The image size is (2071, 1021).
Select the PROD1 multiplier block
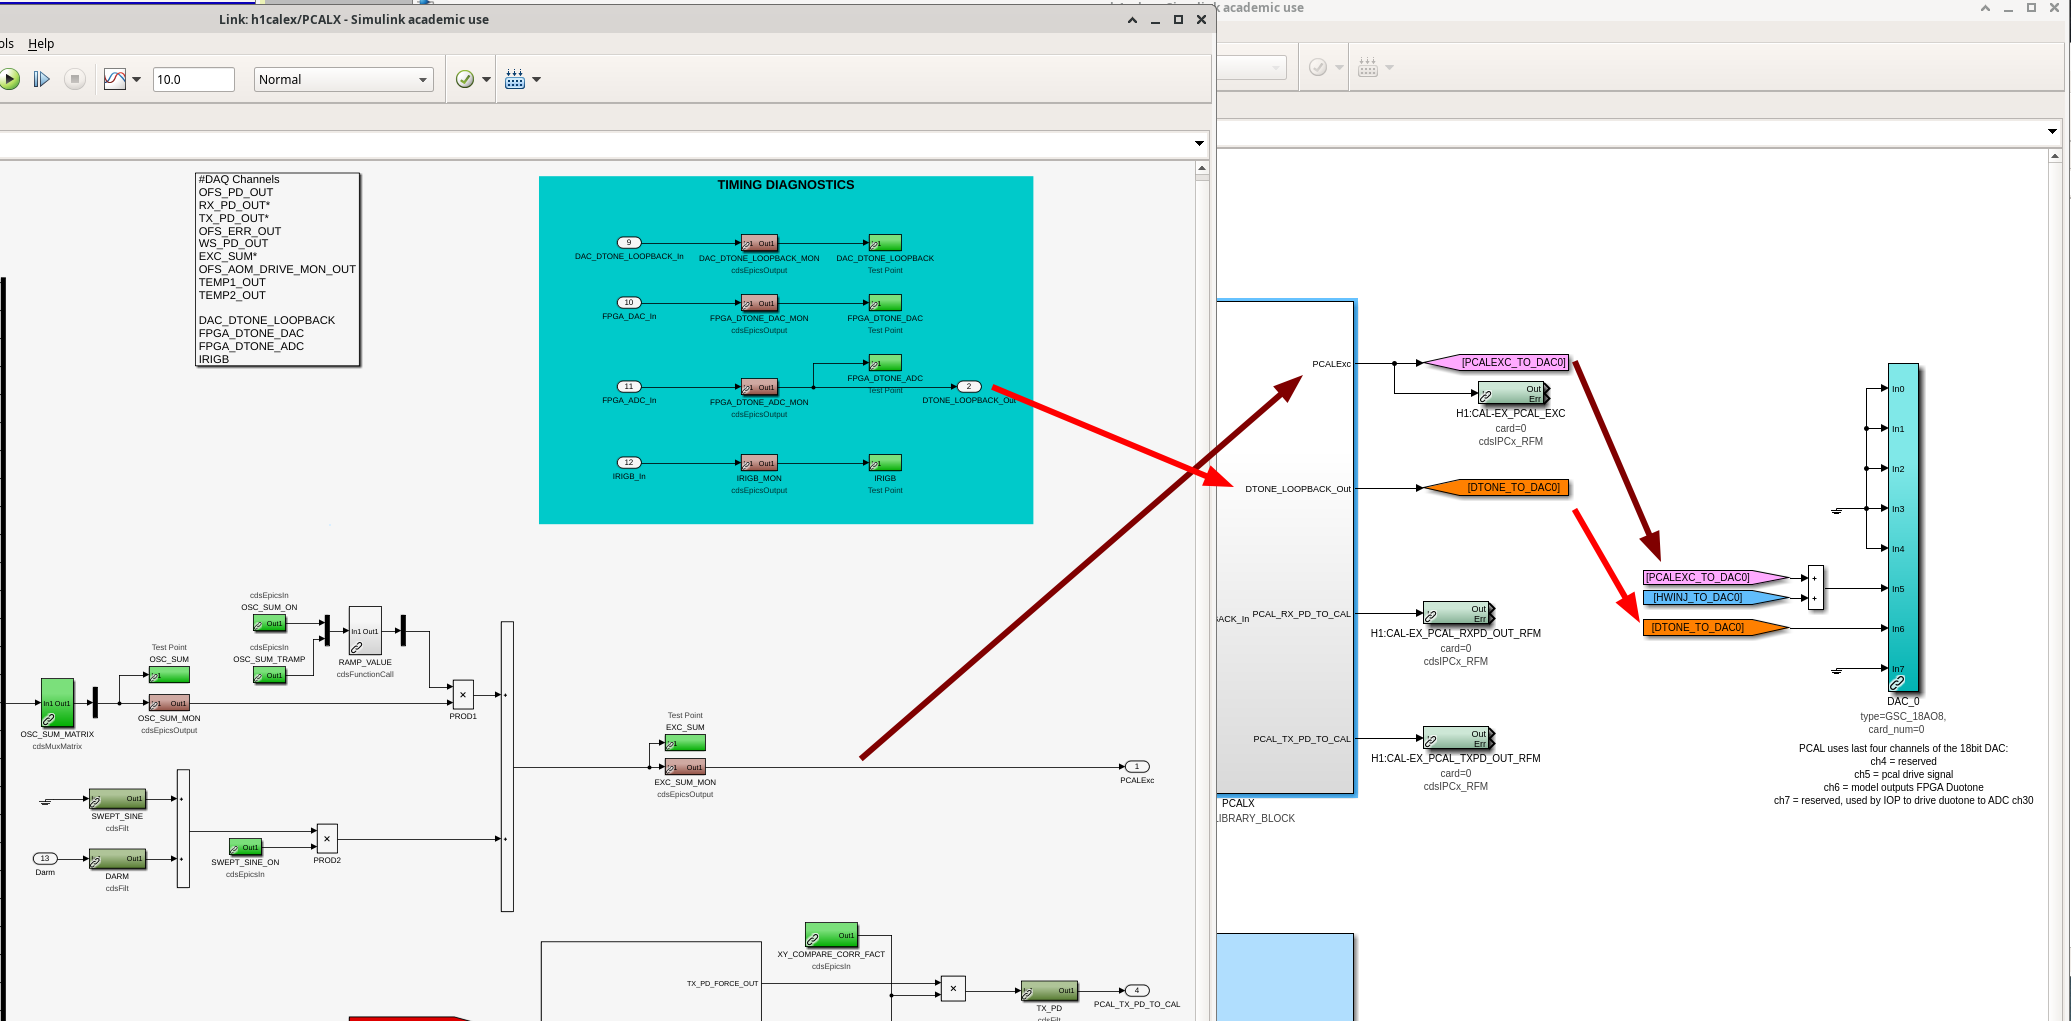(463, 694)
